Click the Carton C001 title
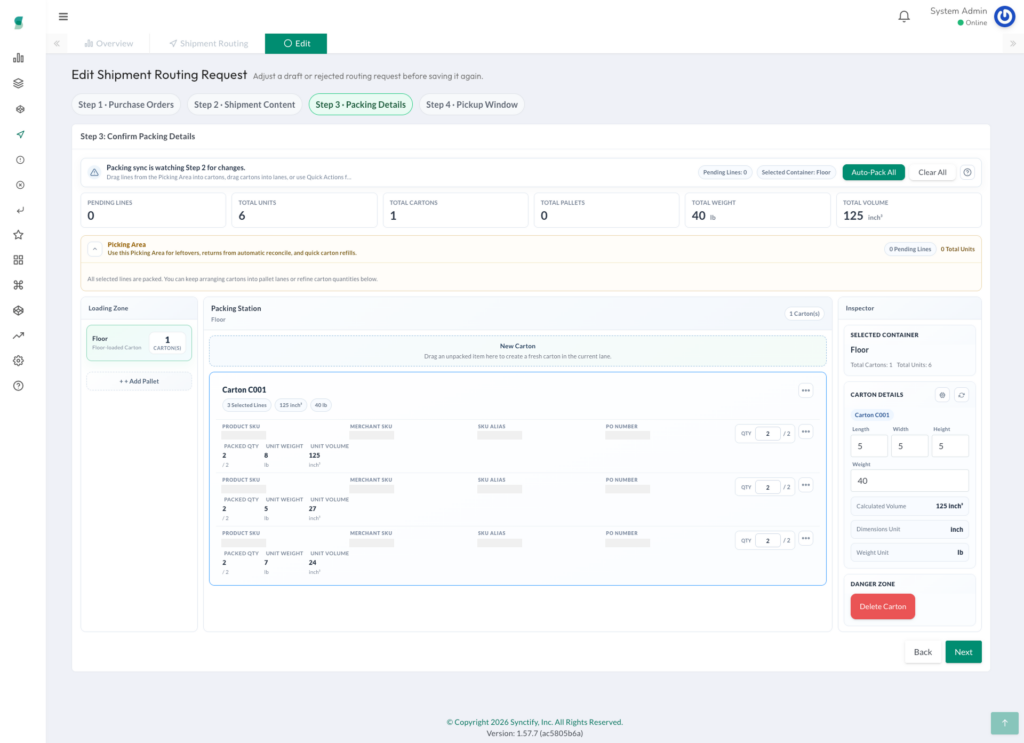 tap(244, 390)
